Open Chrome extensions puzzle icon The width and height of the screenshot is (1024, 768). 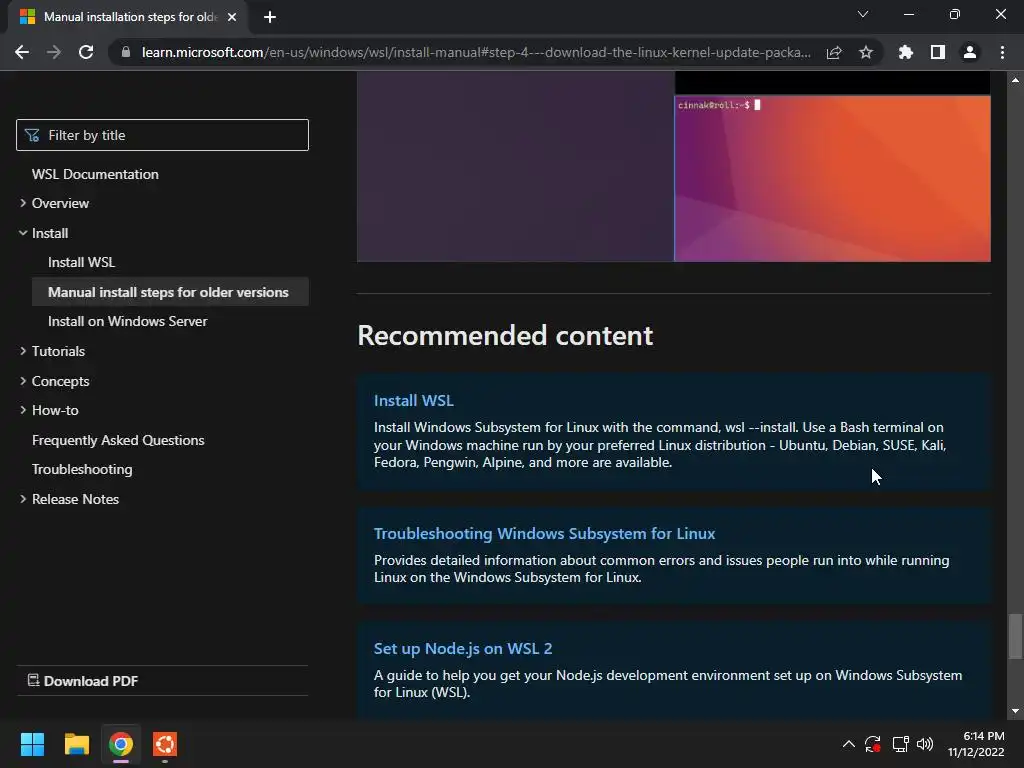905,52
